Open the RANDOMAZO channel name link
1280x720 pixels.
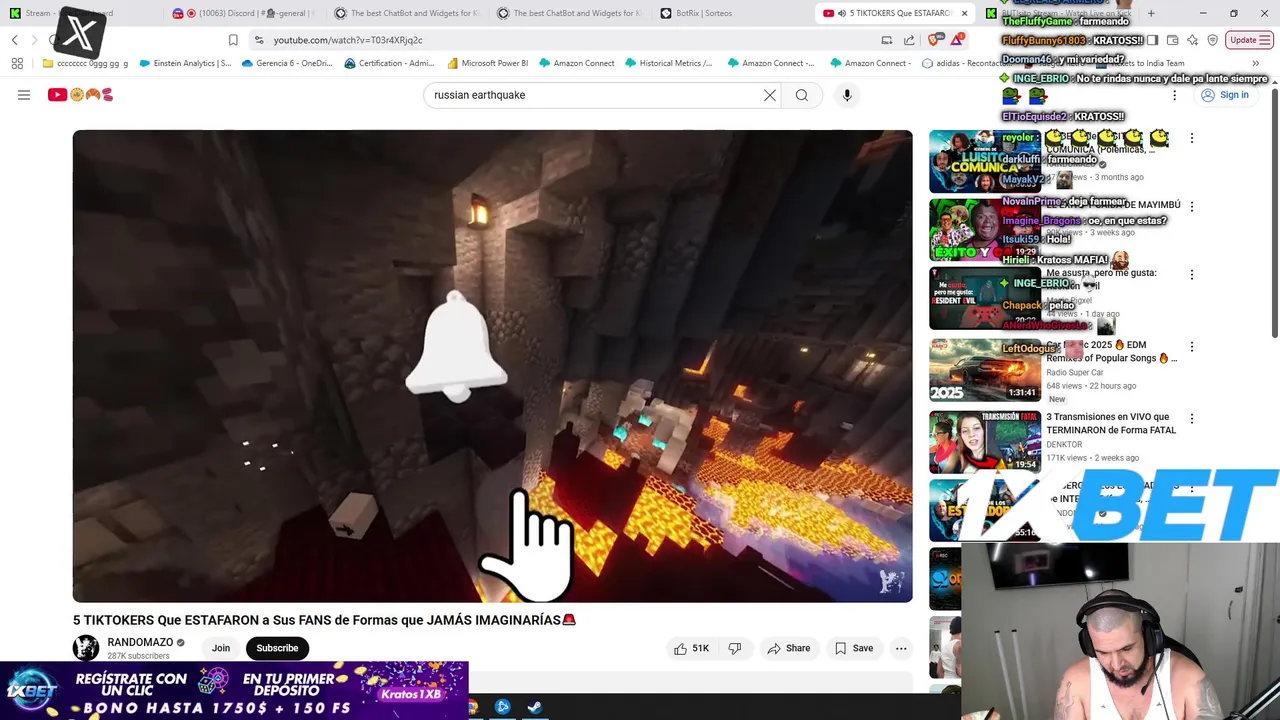click(x=140, y=642)
